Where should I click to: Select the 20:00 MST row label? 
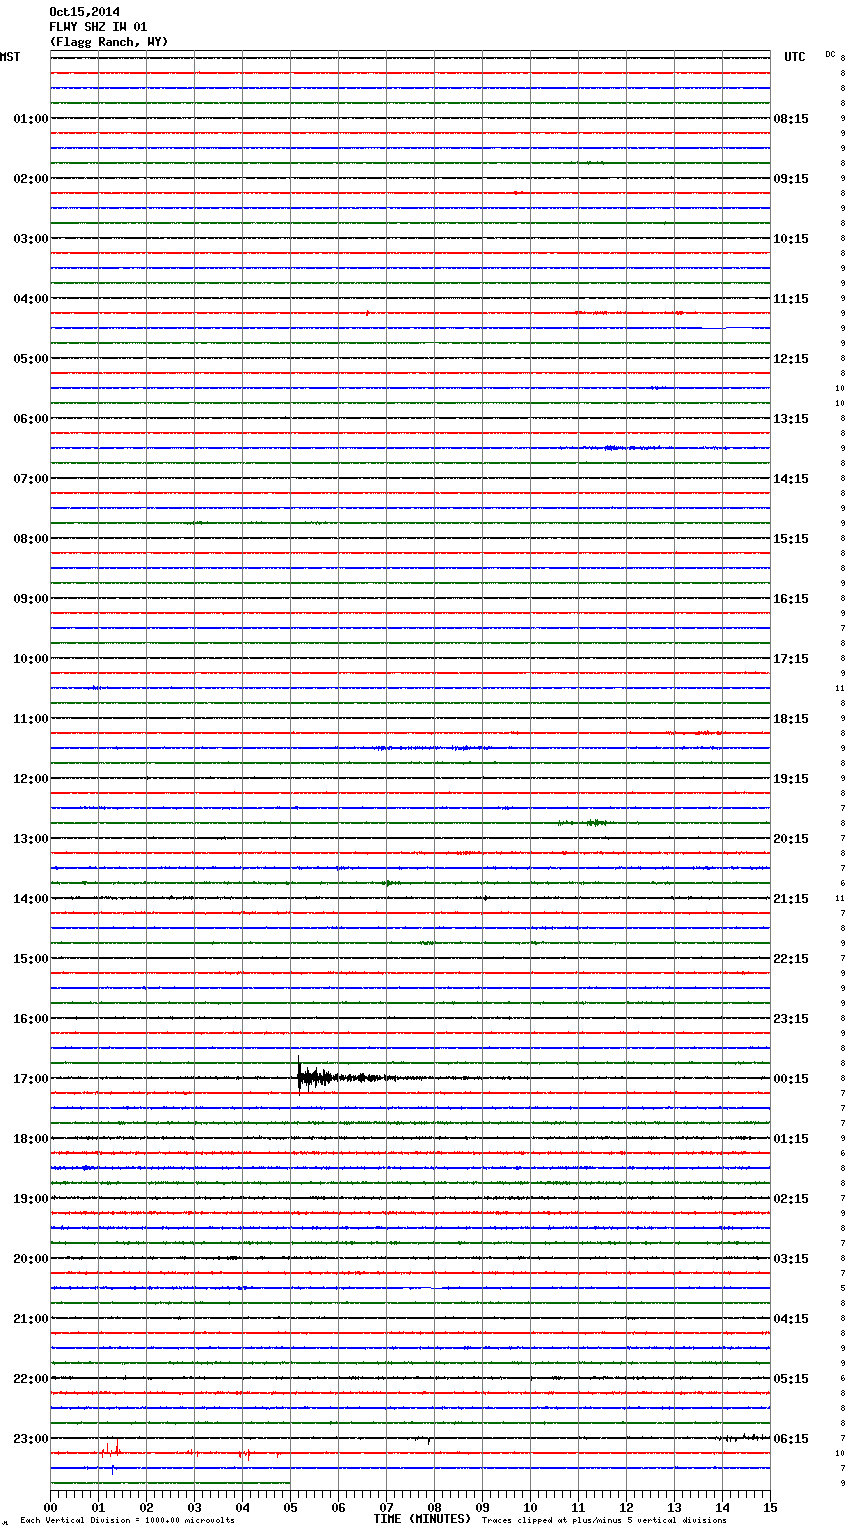point(31,1259)
